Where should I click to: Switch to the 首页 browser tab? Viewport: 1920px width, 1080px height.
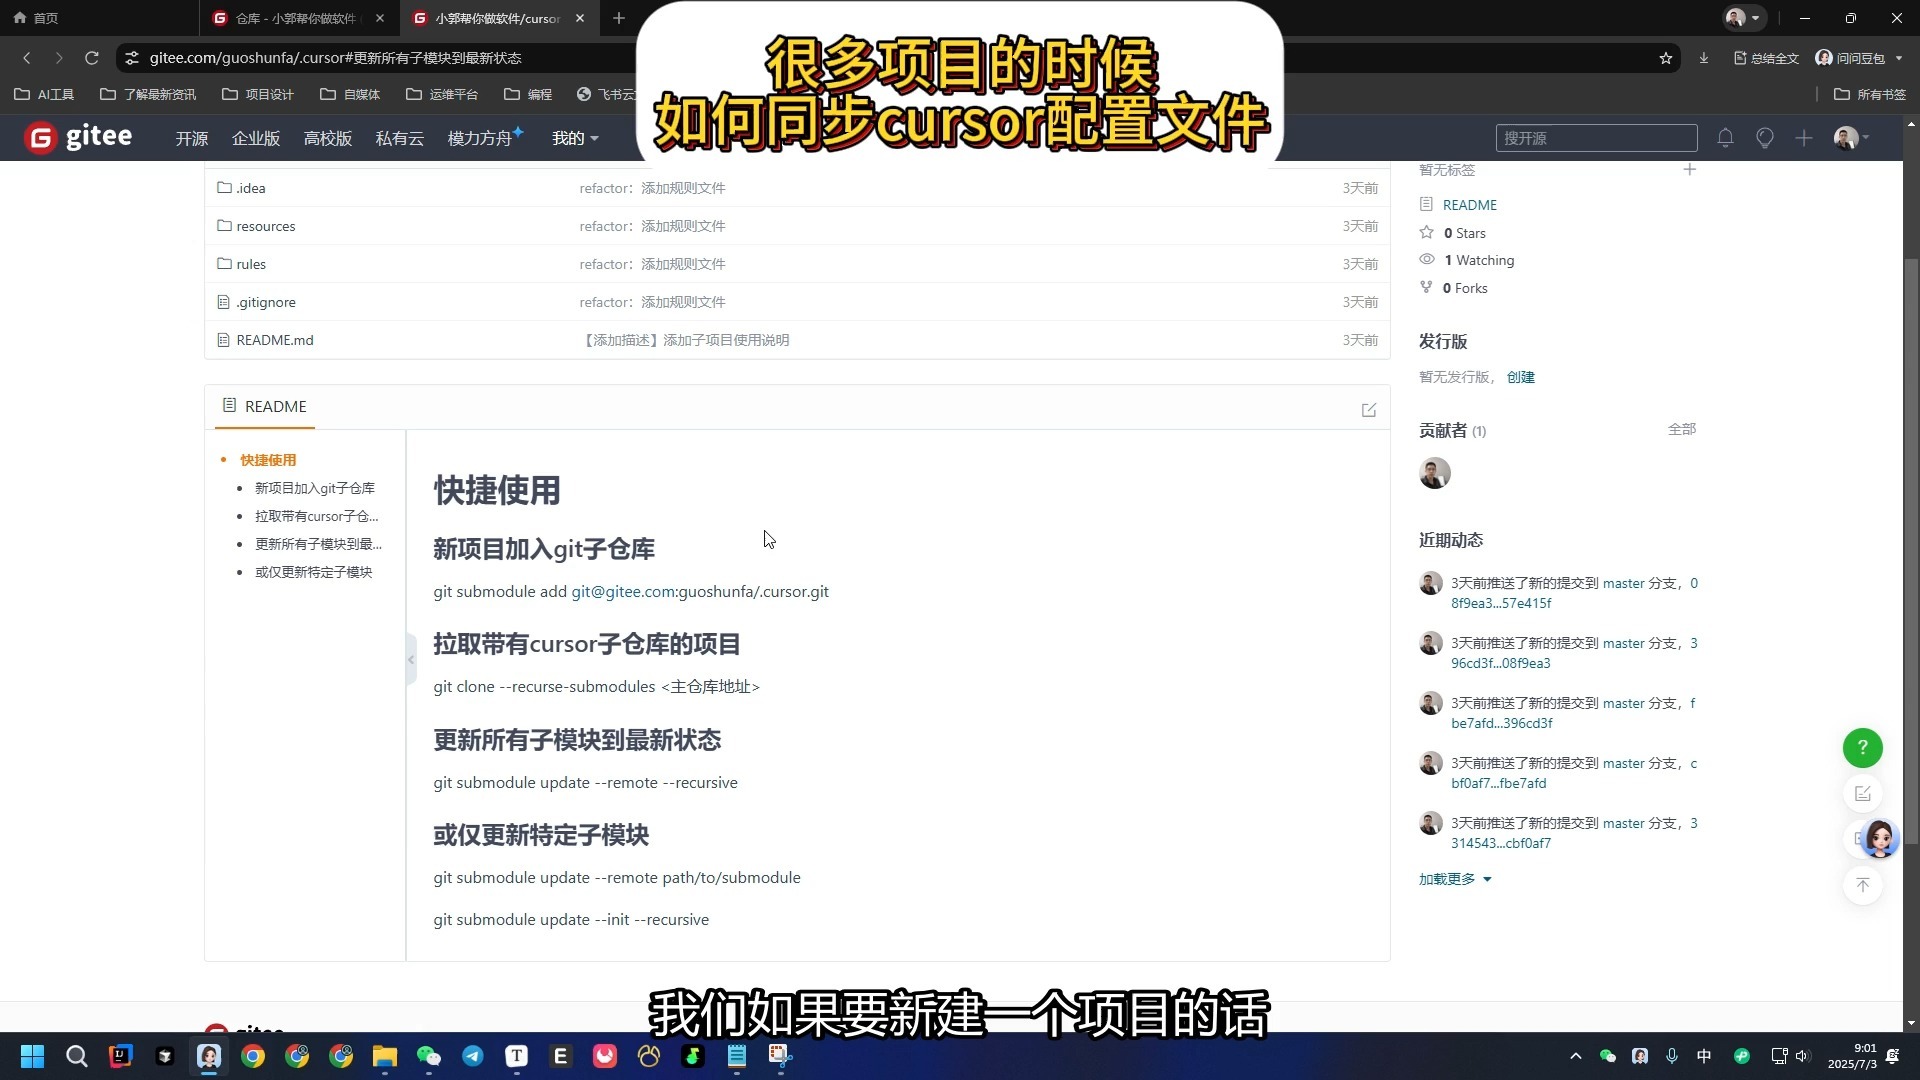(x=100, y=18)
